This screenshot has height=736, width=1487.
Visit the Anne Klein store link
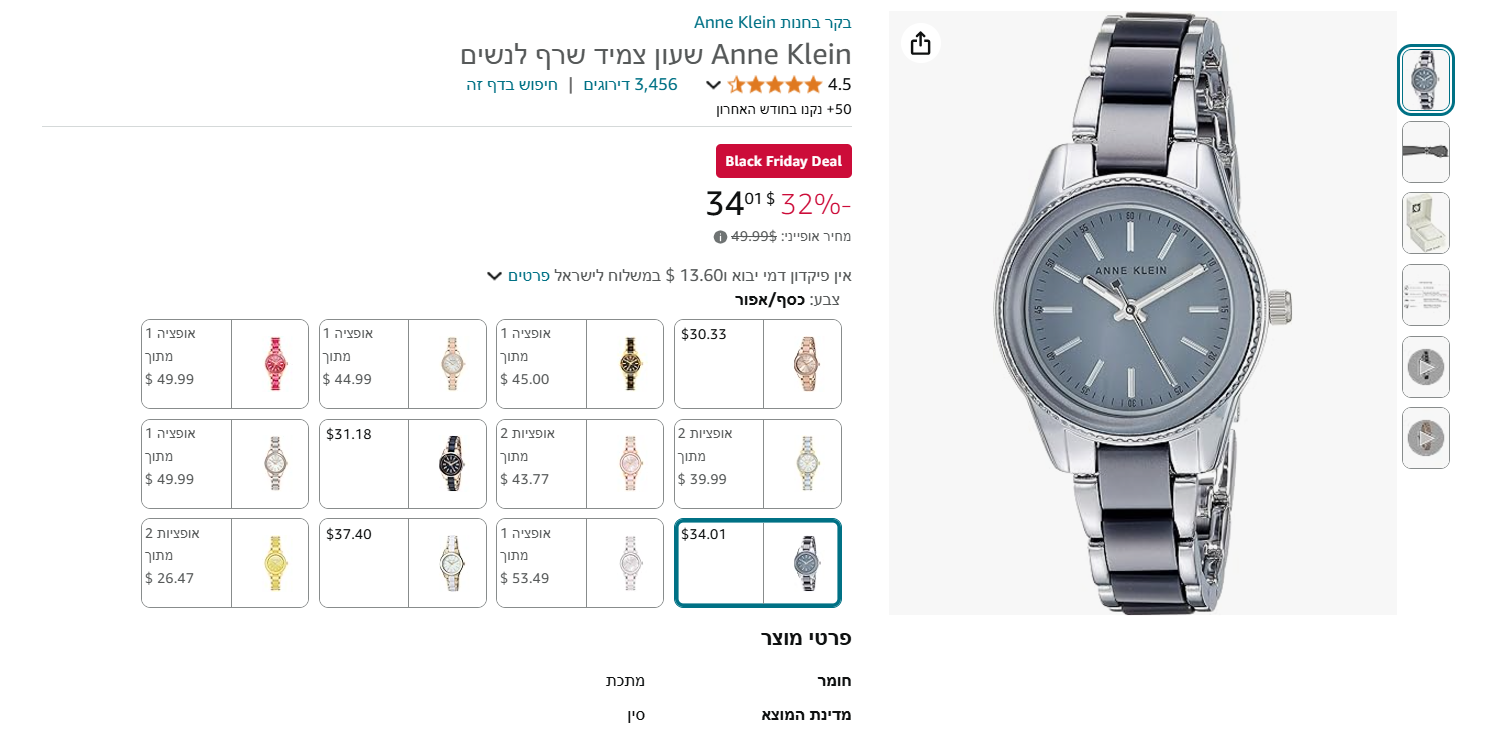pyautogui.click(x=772, y=22)
